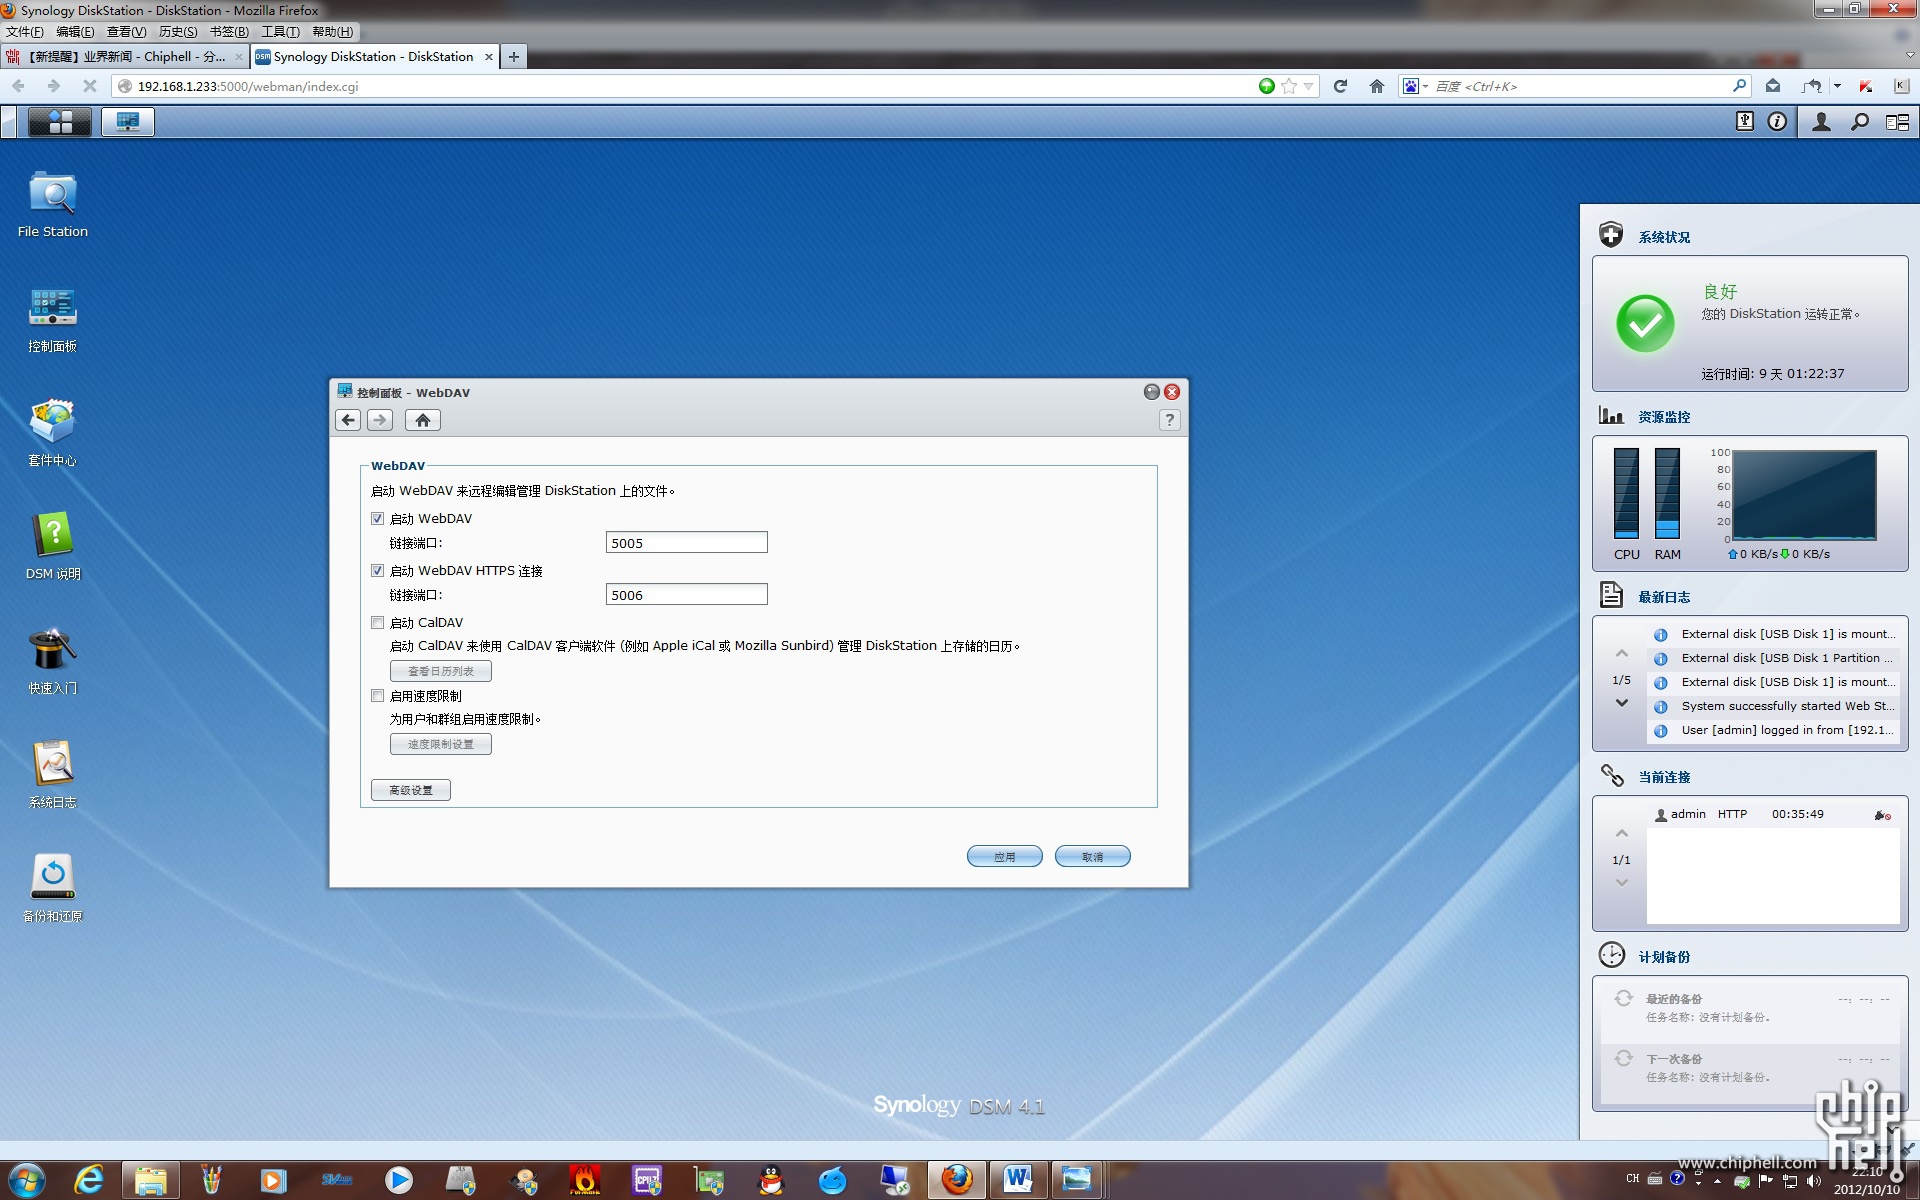This screenshot has width=1920, height=1200.
Task: Go forward in the WebDAV control panel window
Action: tap(380, 420)
